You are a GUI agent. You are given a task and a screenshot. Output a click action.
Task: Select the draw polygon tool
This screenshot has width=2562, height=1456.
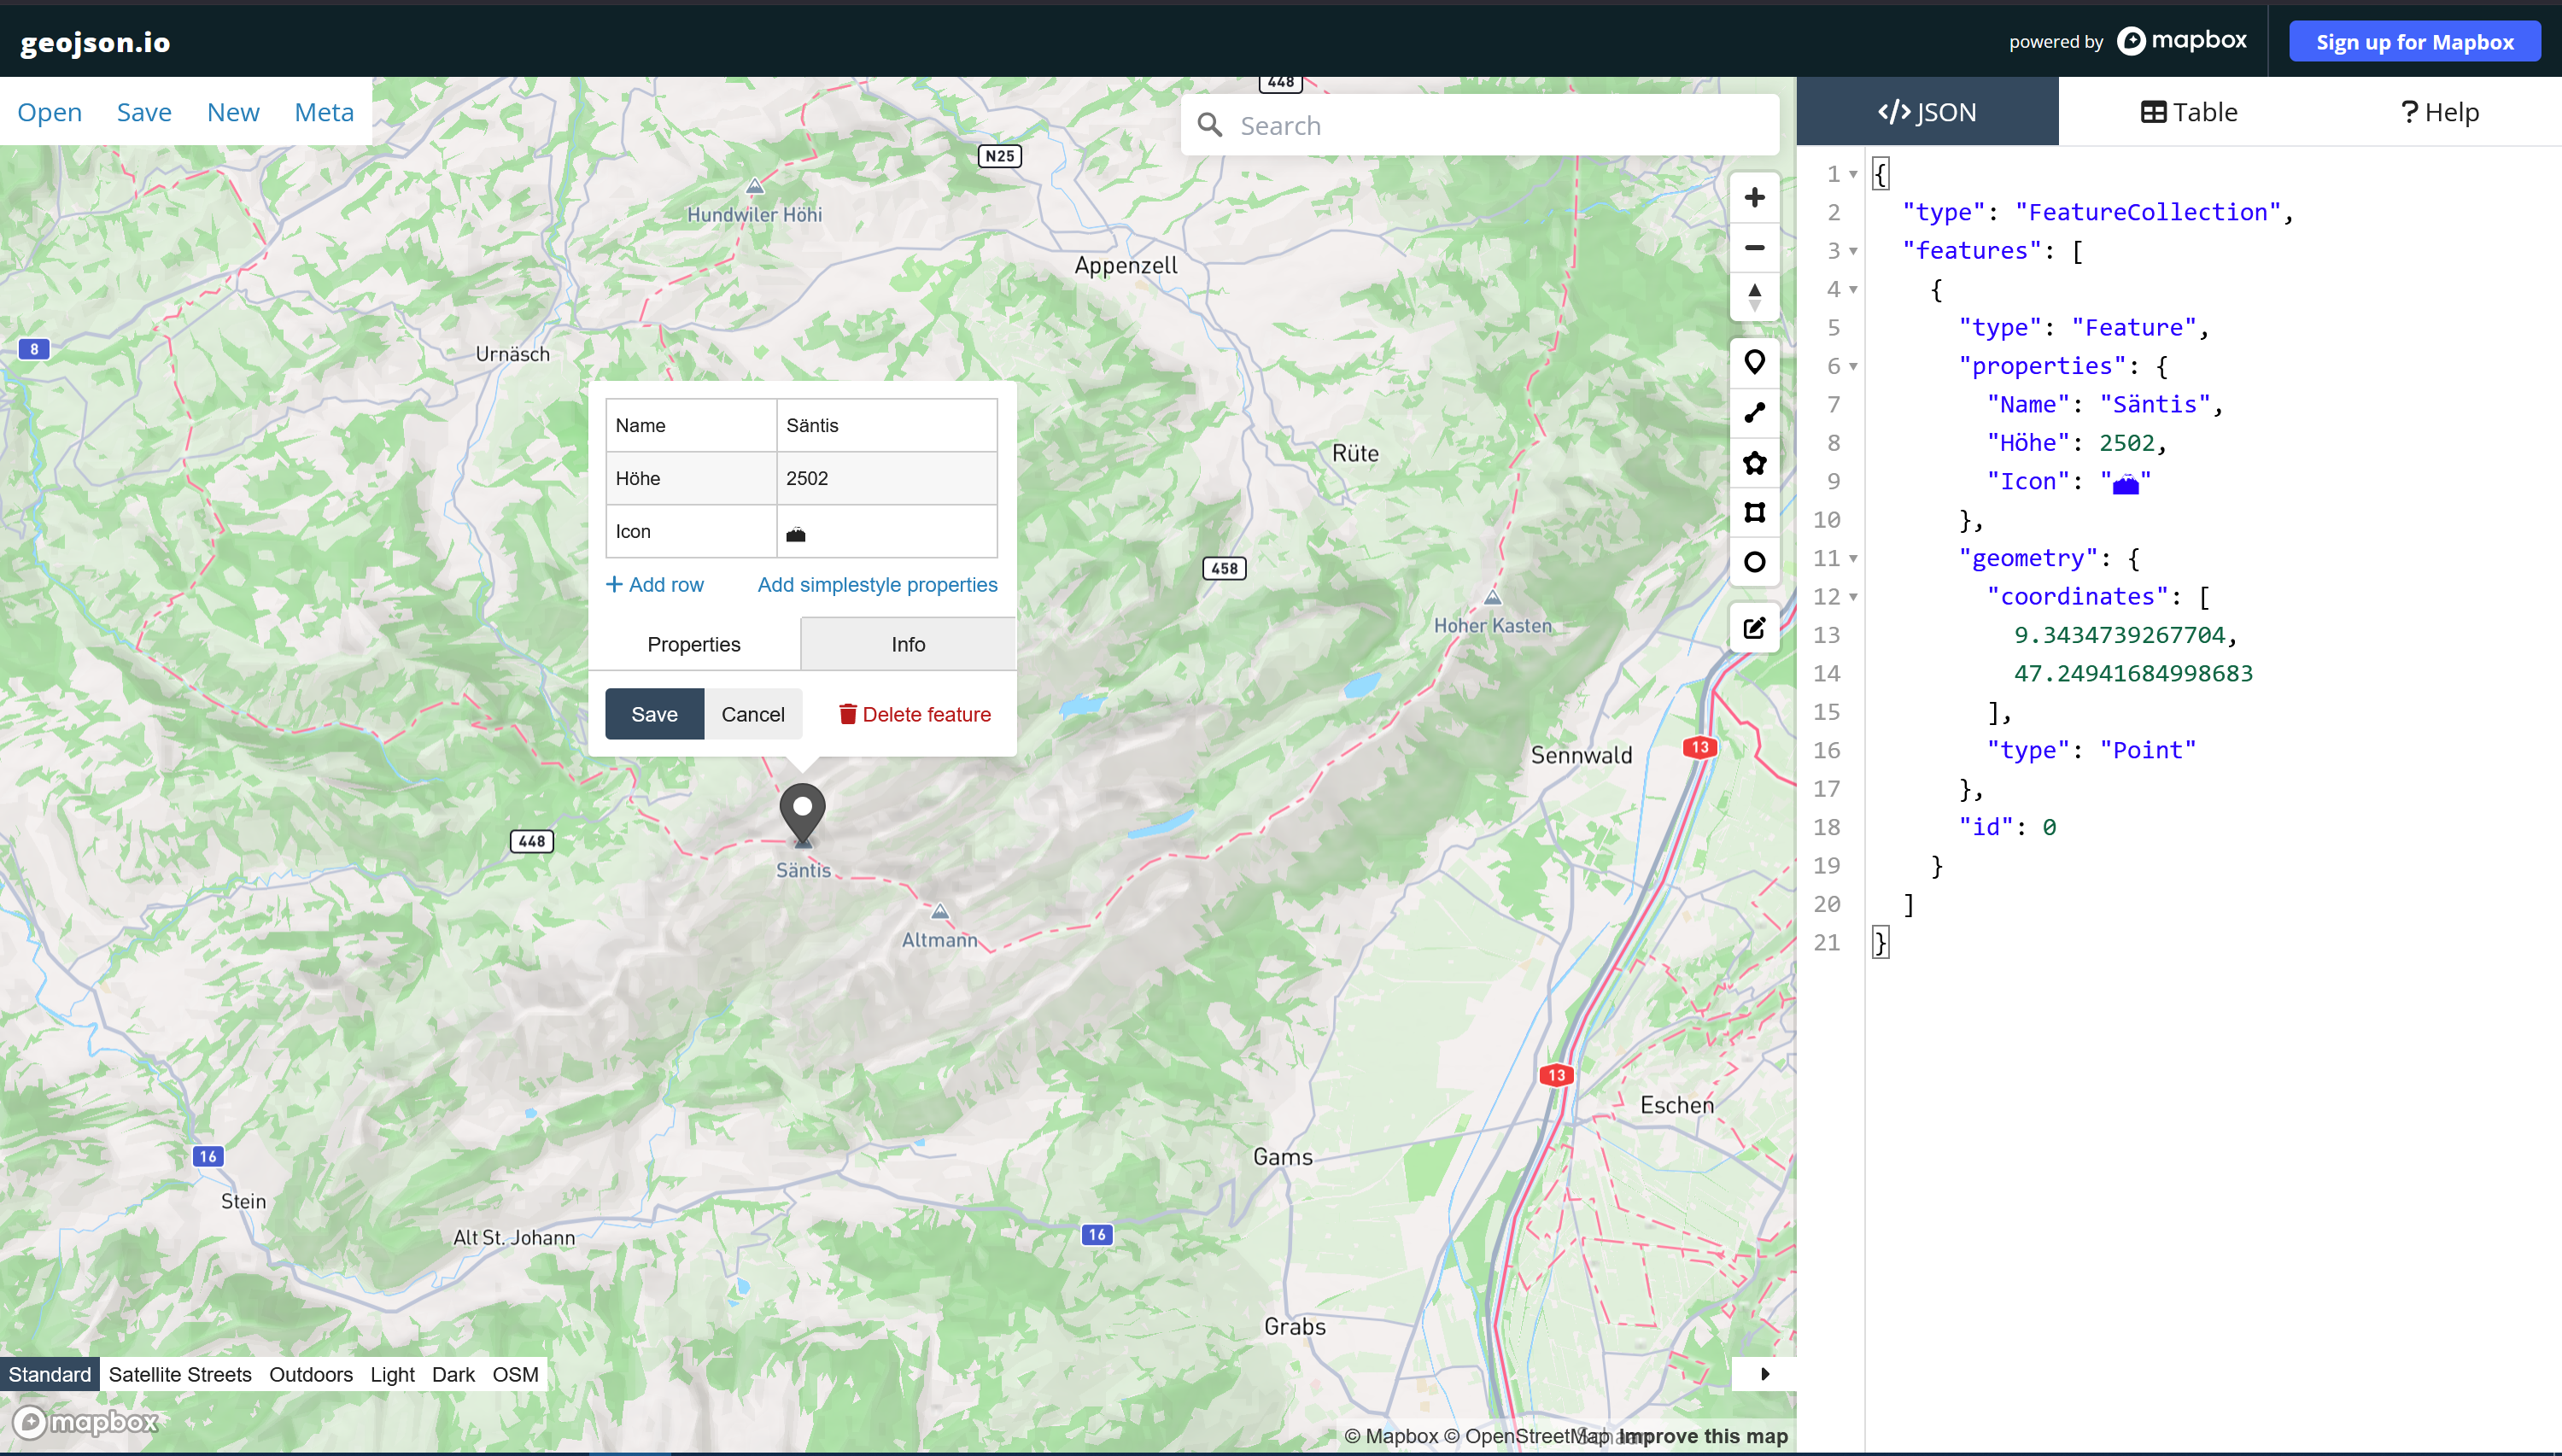pos(1755,463)
